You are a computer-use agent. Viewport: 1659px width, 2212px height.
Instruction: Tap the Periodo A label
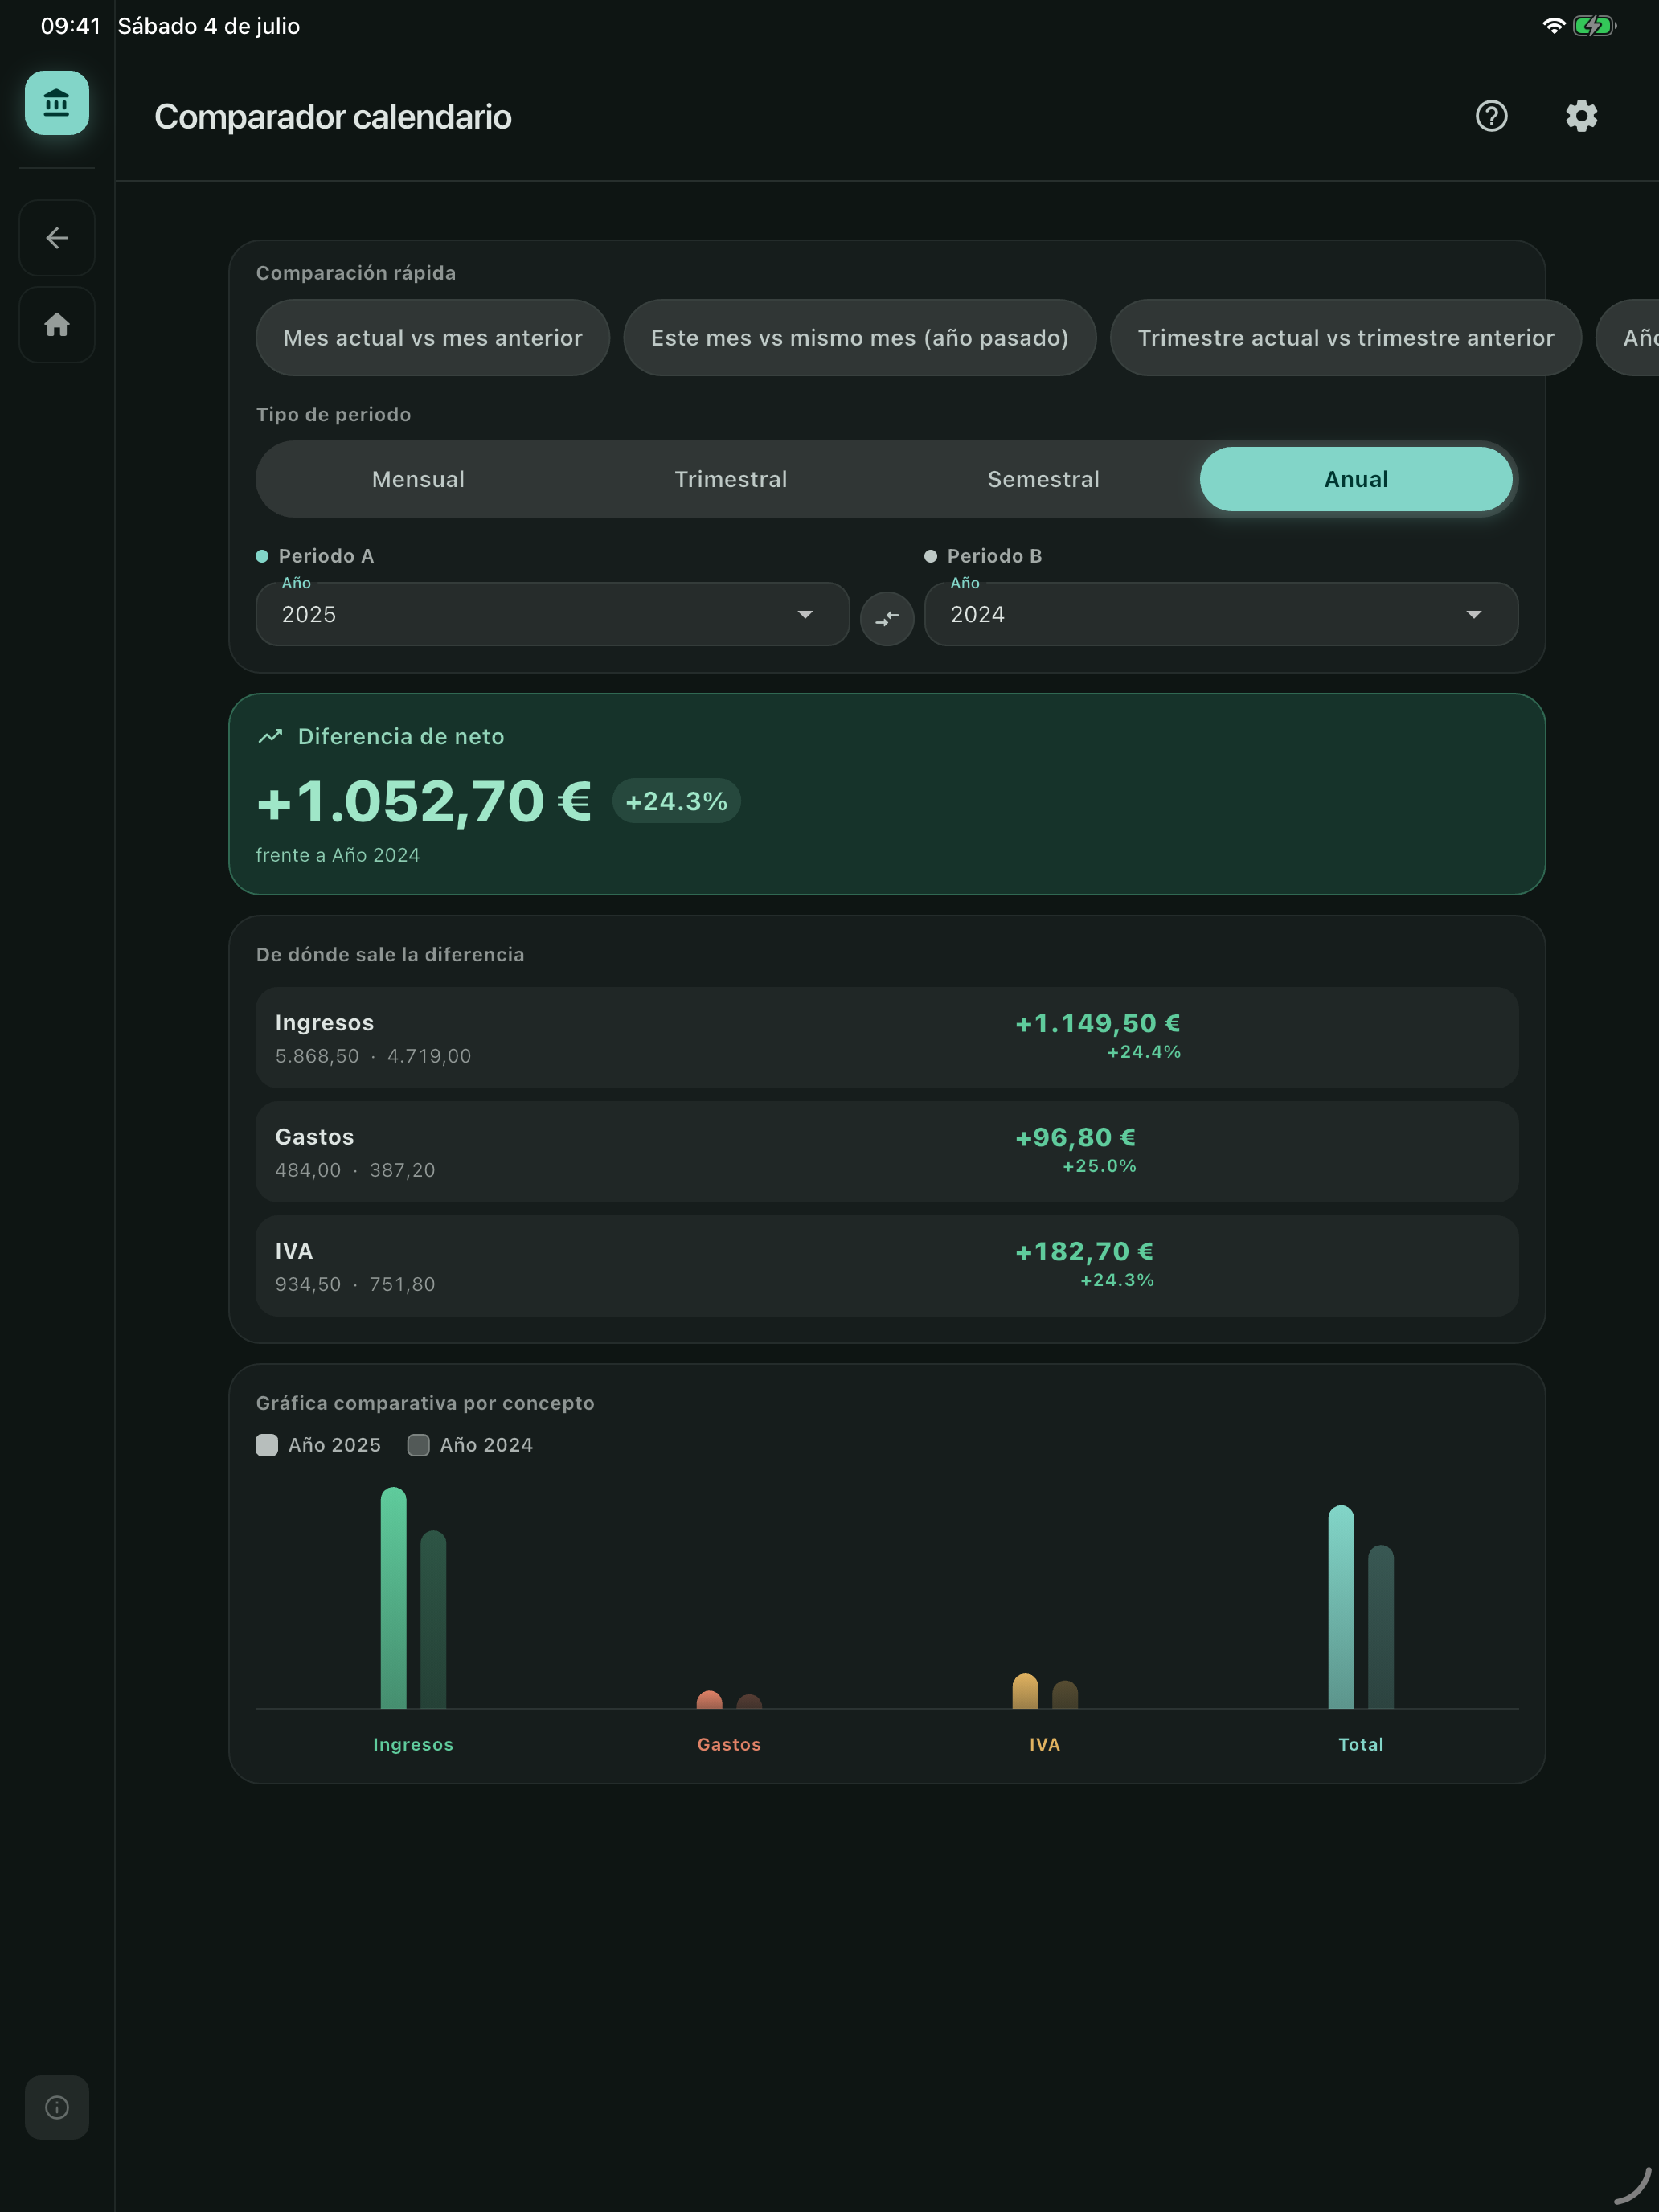pyautogui.click(x=326, y=556)
